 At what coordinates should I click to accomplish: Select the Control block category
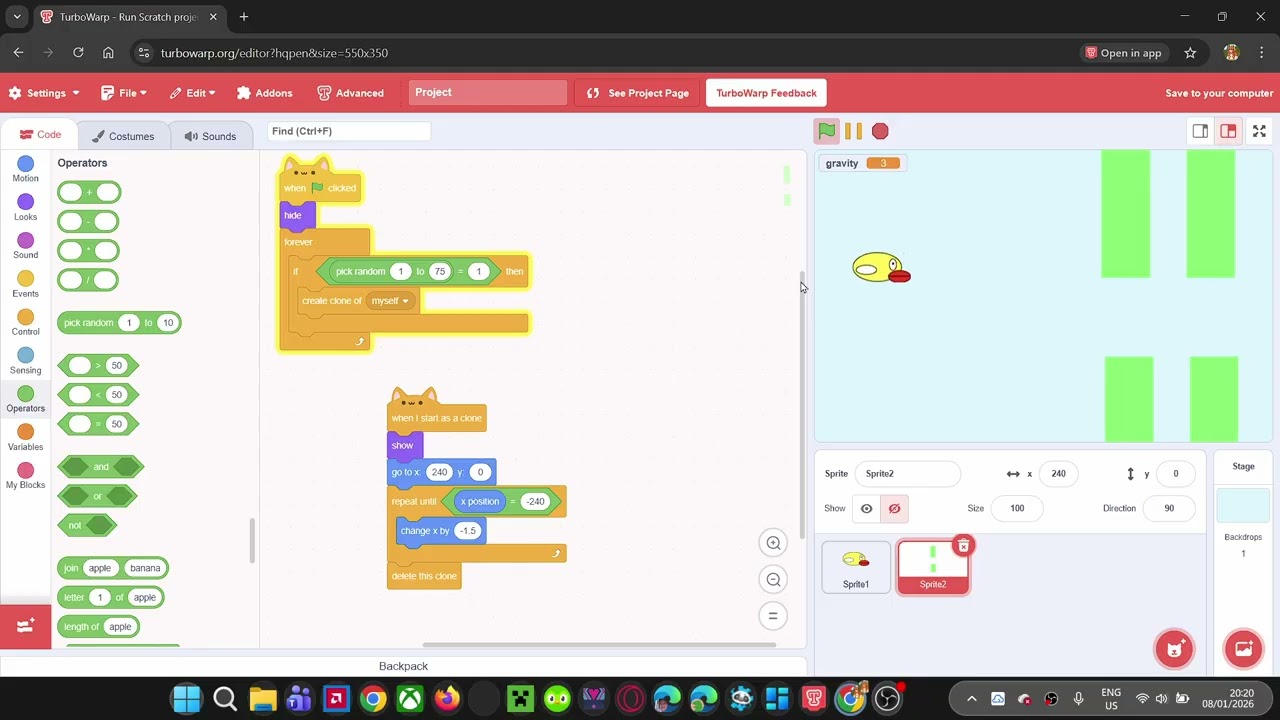click(x=26, y=323)
